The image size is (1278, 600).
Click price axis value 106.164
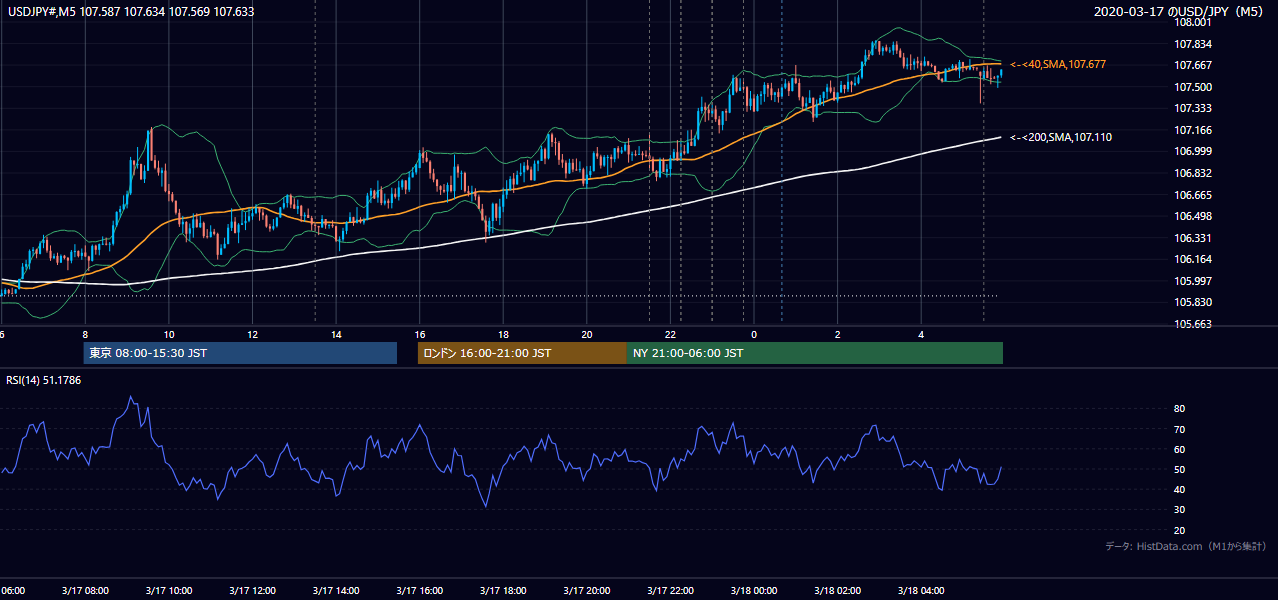tap(1193, 259)
